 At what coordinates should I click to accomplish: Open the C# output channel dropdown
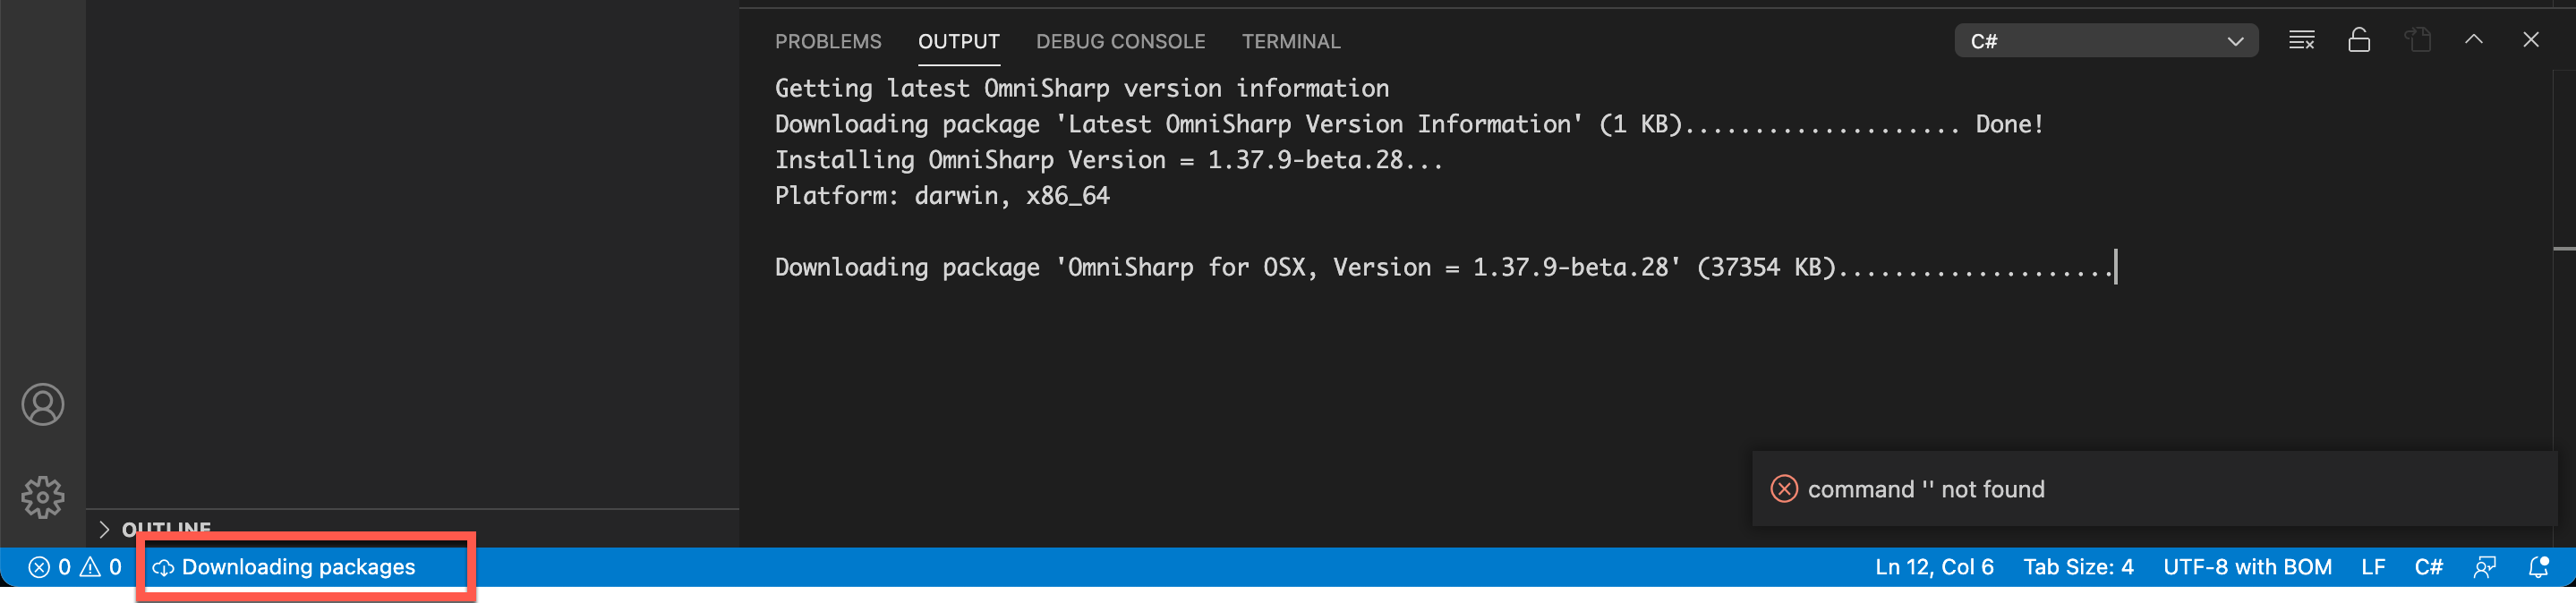(x=2105, y=41)
